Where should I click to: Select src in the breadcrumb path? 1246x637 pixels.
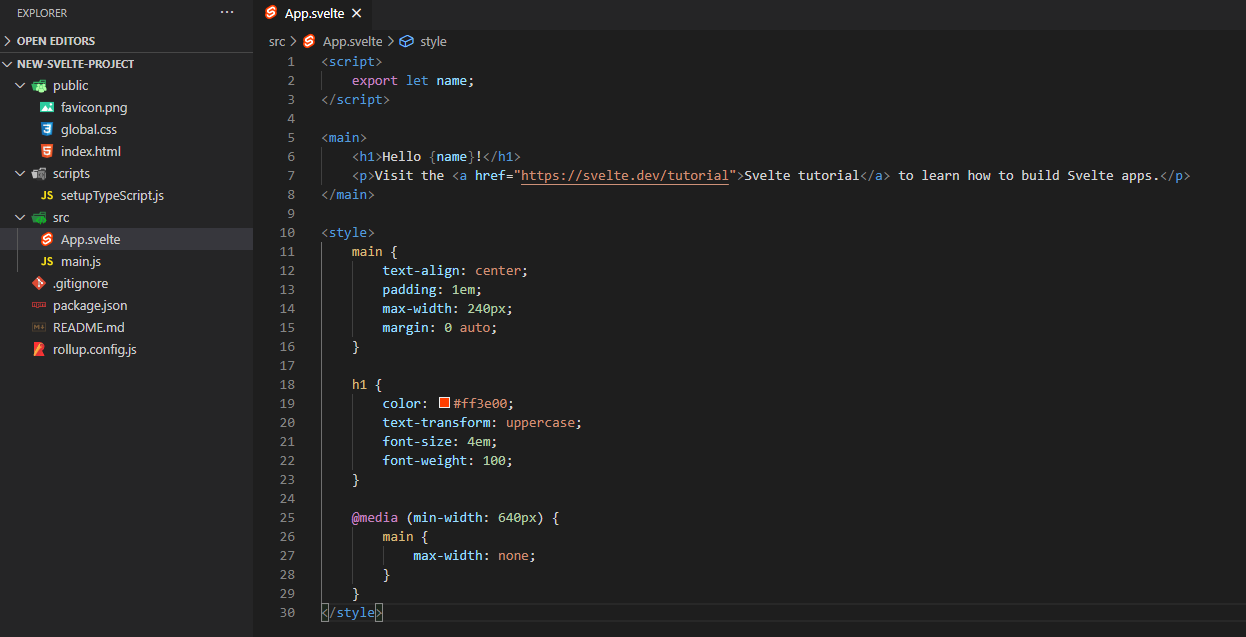(277, 41)
